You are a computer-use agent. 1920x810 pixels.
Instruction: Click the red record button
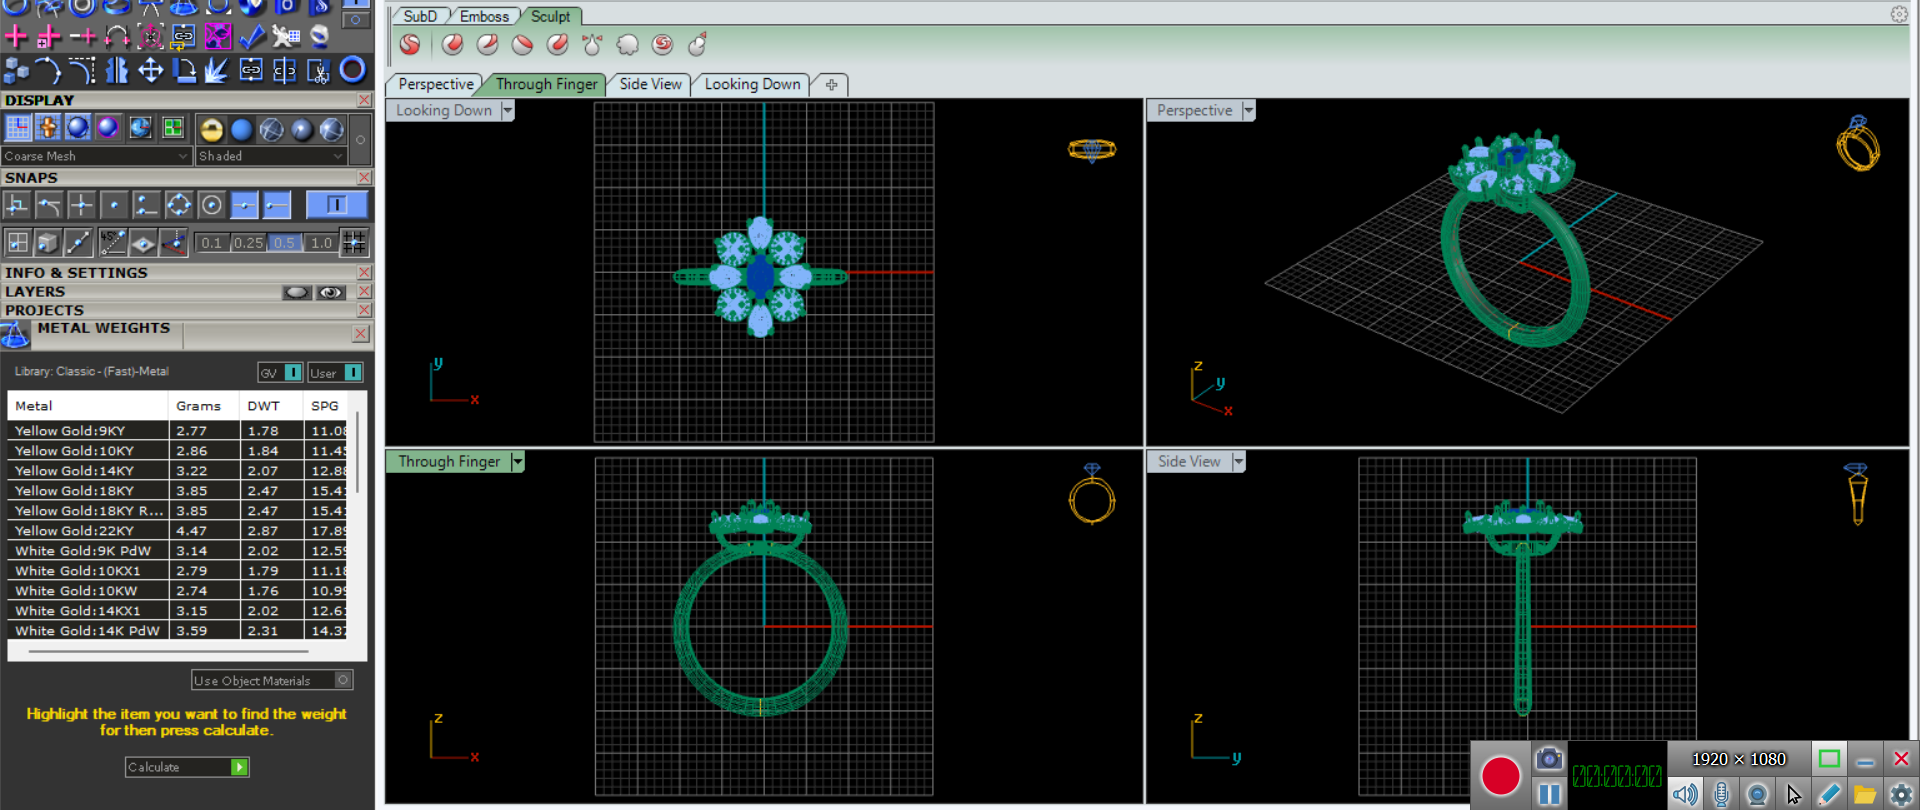[1500, 776]
